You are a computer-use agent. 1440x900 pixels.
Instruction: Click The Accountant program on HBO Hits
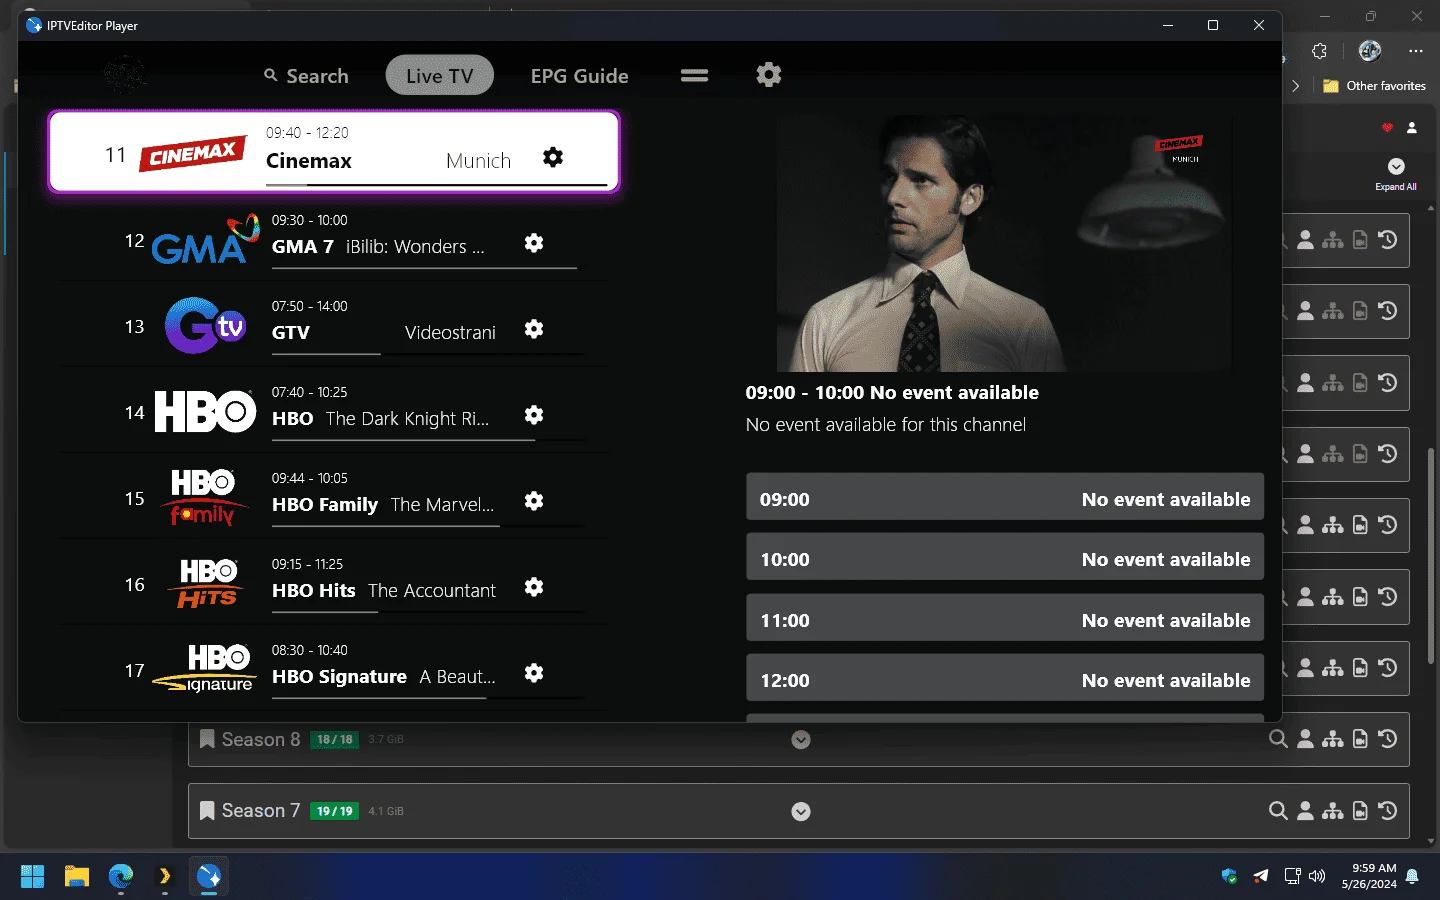[432, 591]
